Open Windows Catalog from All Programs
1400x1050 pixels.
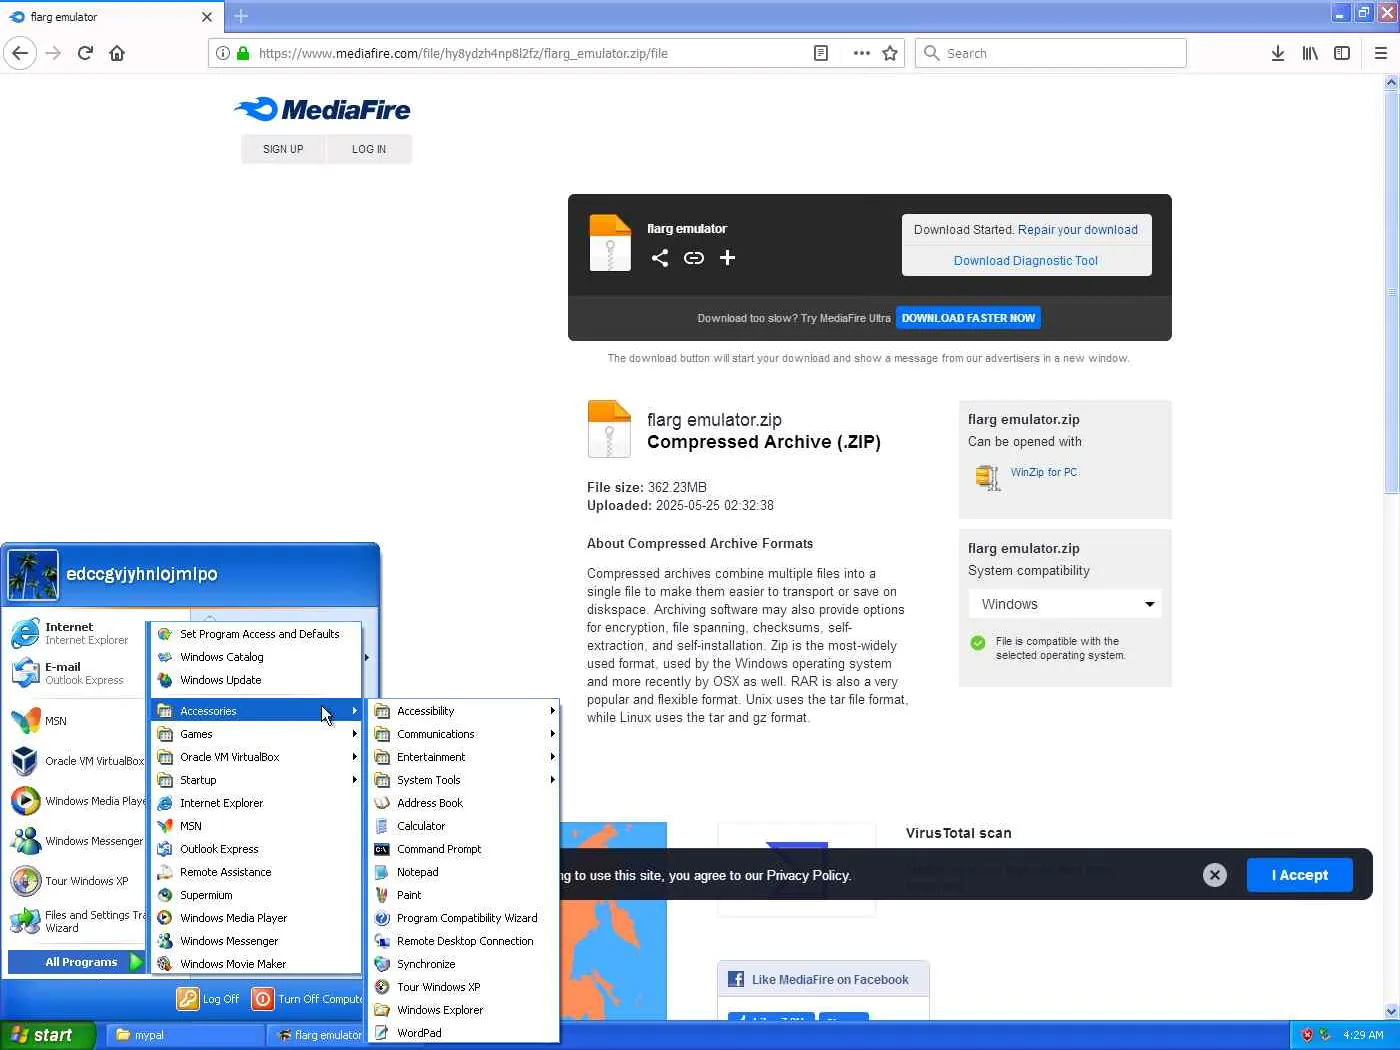click(256, 657)
